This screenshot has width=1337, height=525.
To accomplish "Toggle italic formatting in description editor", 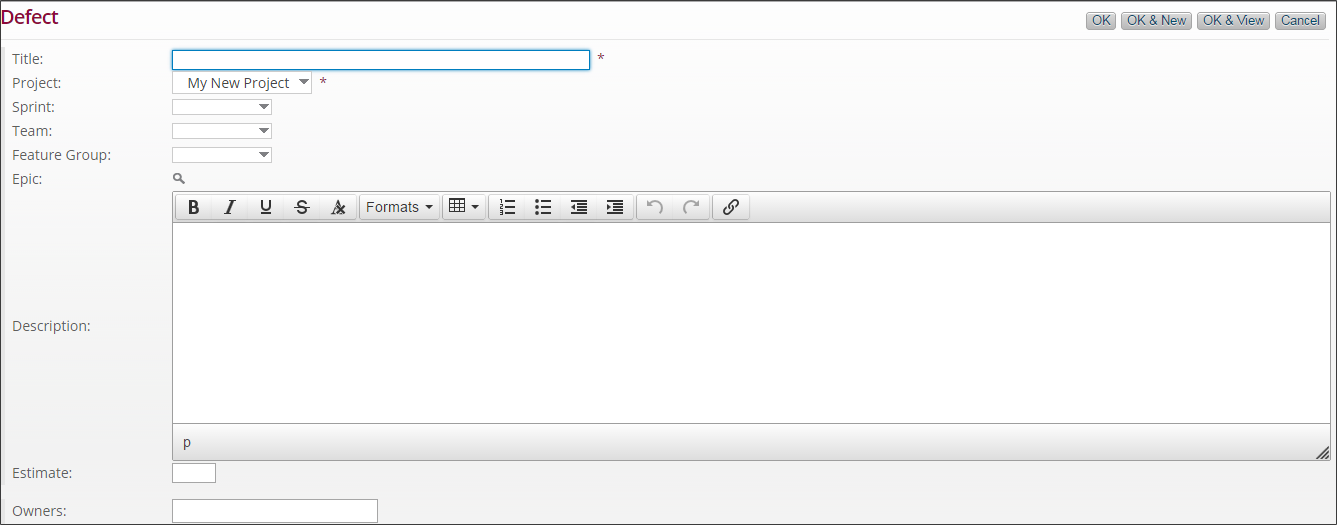I will tap(230, 207).
